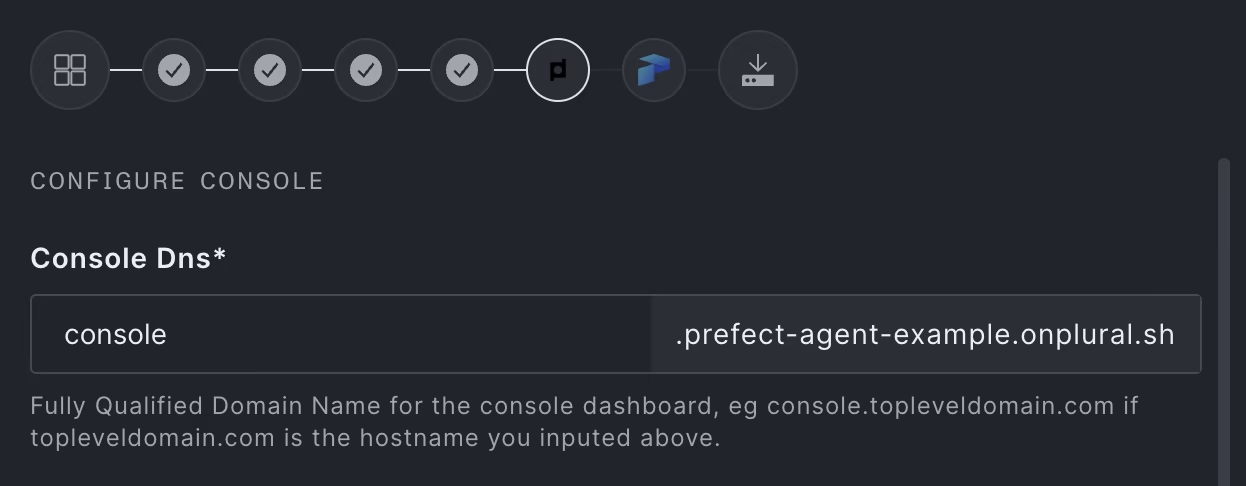This screenshot has width=1246, height=486.
Task: Go to the apps grid step icon
Action: pyautogui.click(x=70, y=70)
